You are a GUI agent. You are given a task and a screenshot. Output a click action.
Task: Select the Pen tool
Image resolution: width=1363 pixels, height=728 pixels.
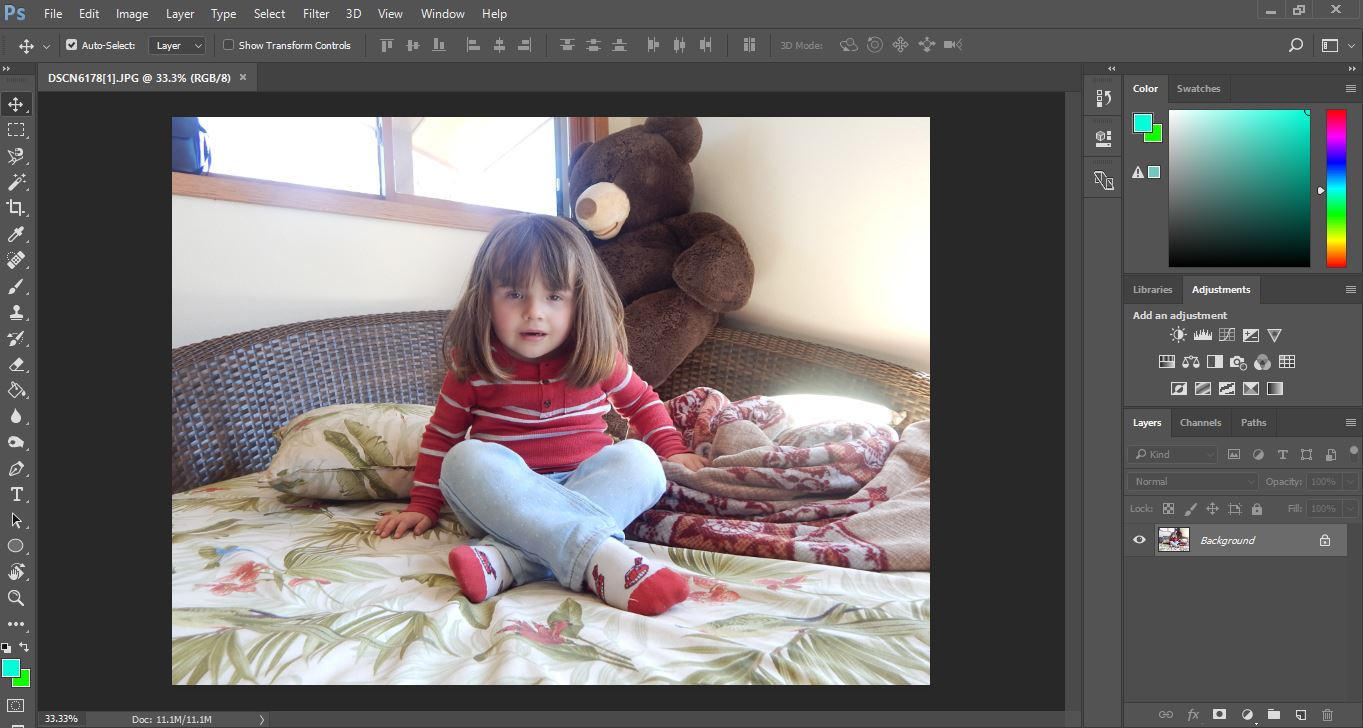coord(16,468)
